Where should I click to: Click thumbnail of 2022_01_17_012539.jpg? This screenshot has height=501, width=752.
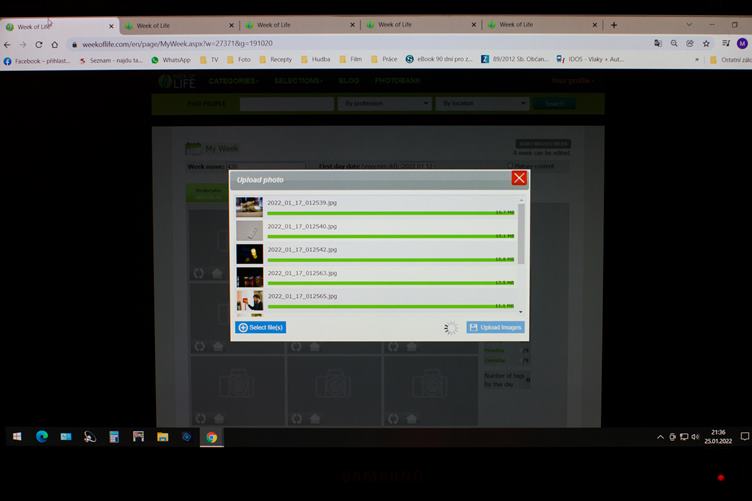tap(249, 206)
